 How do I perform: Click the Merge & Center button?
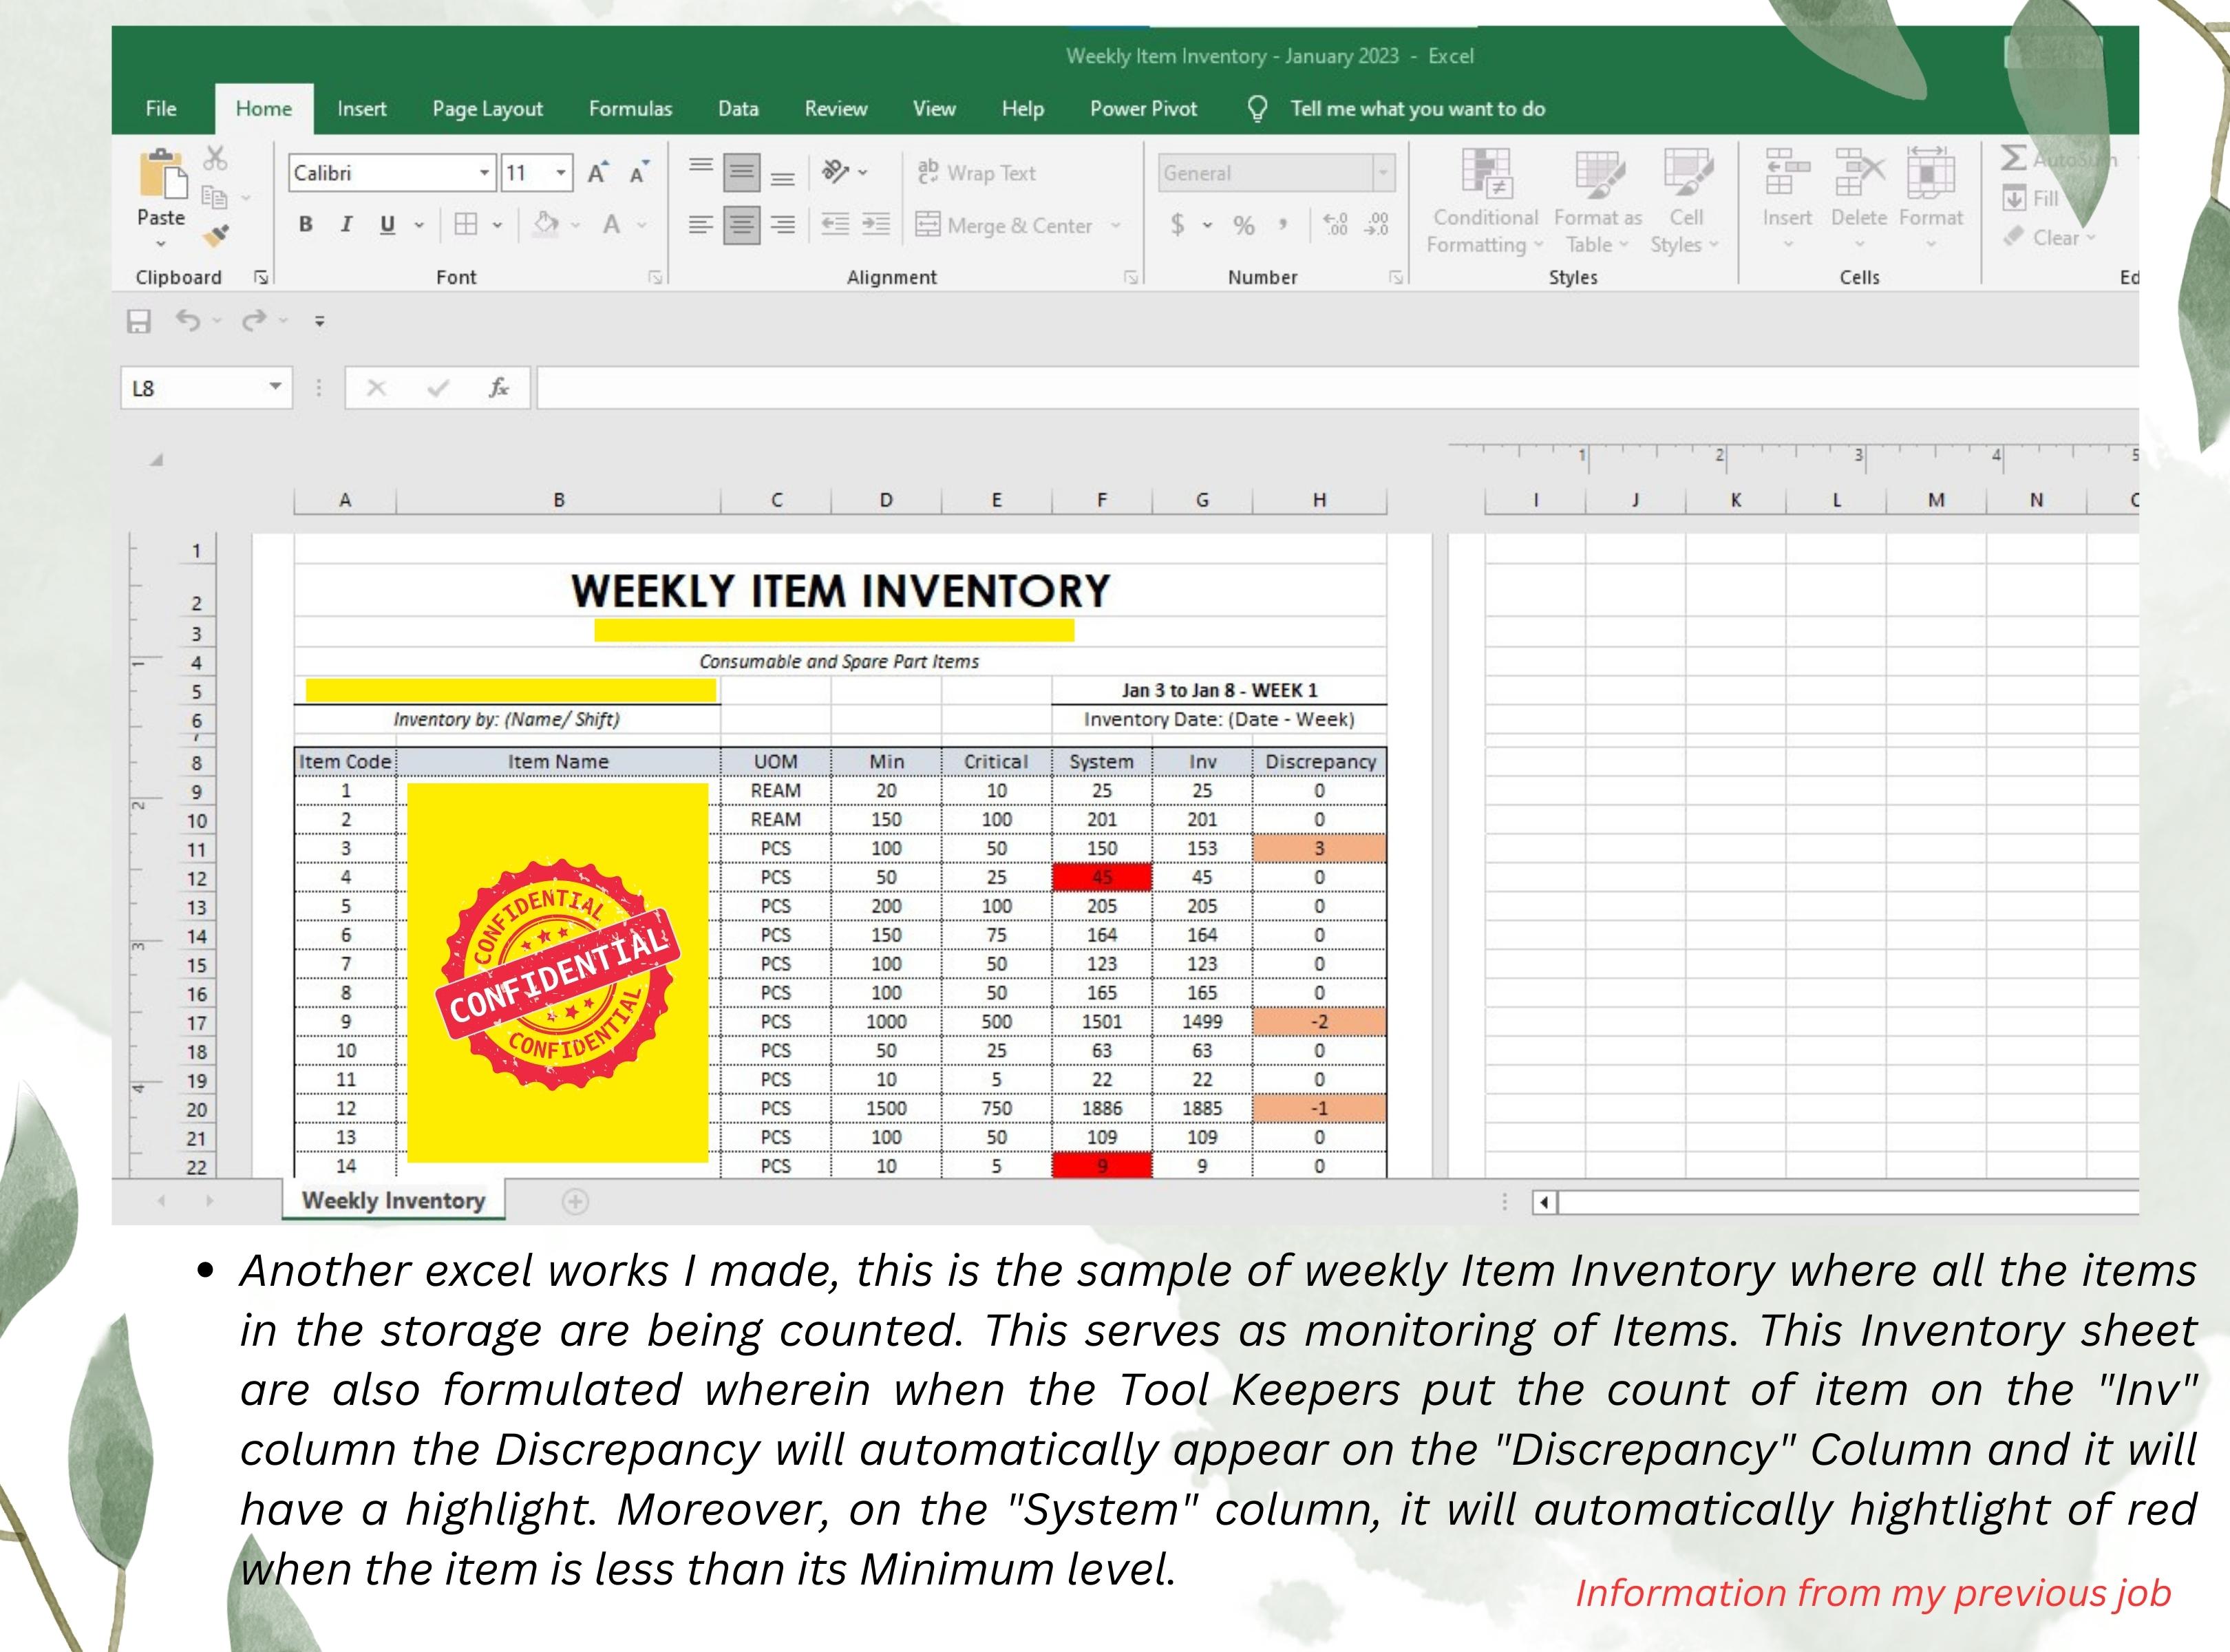click(1005, 225)
